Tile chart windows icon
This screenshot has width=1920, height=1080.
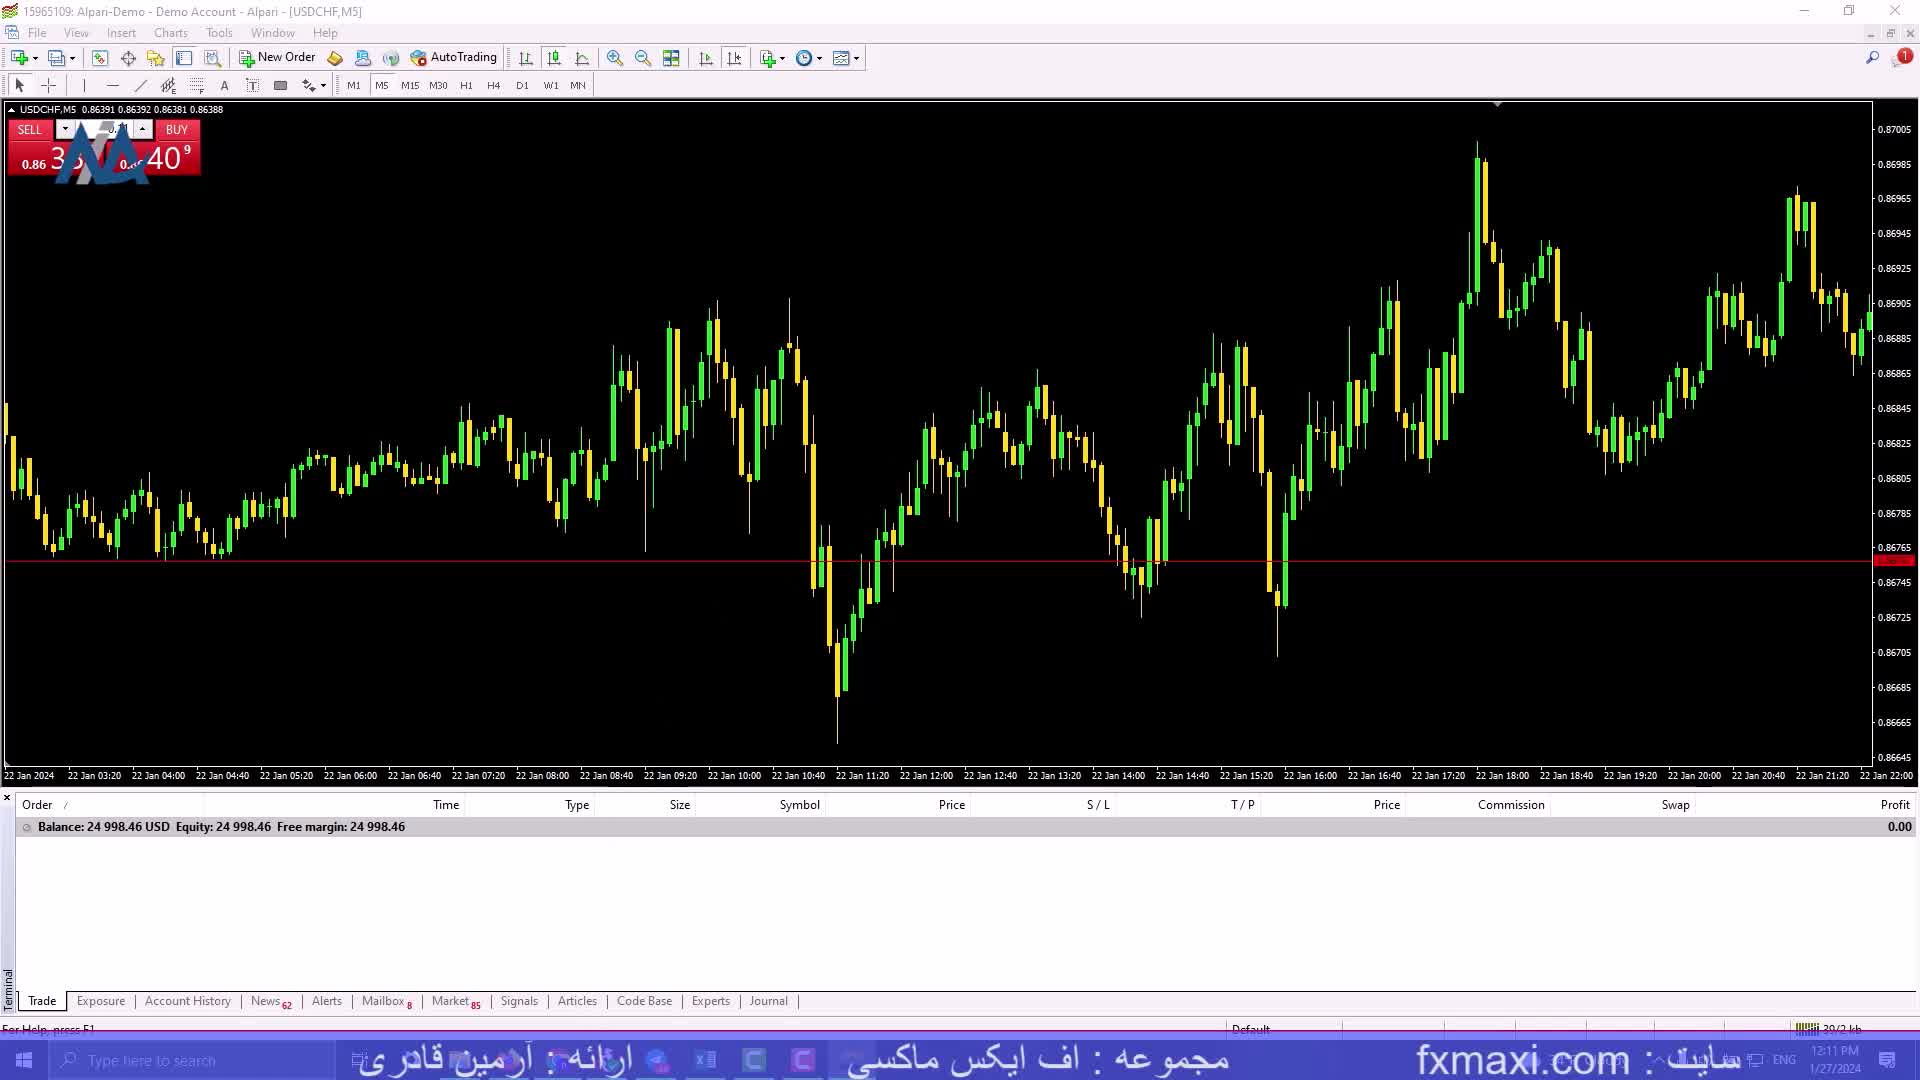(671, 58)
